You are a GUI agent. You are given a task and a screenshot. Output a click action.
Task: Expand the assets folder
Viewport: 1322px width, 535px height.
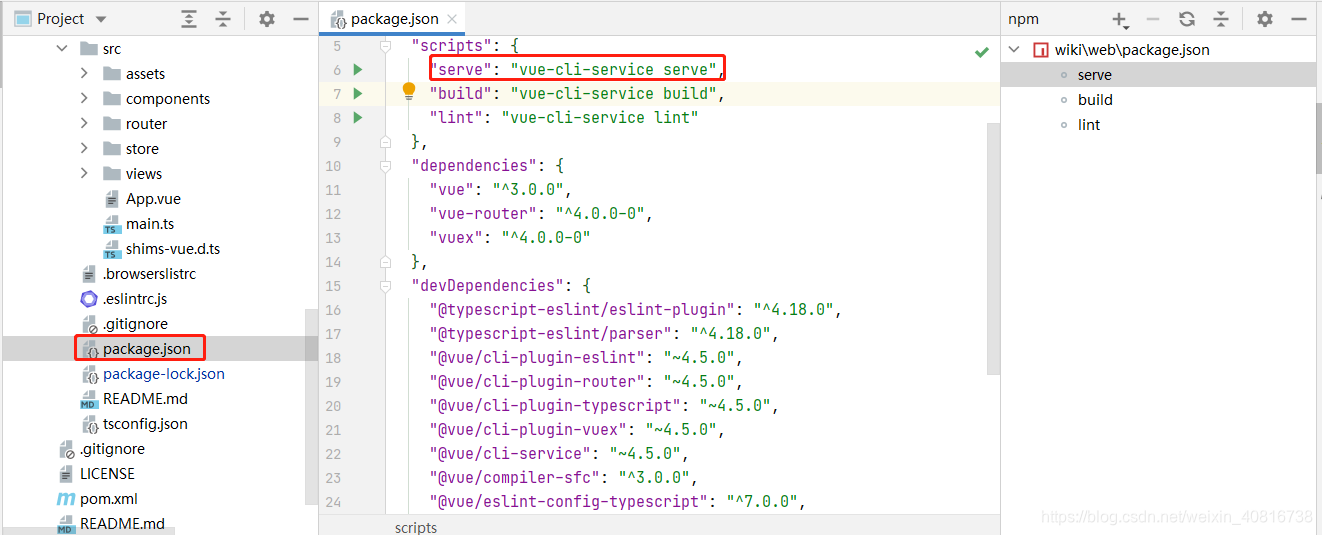[85, 74]
